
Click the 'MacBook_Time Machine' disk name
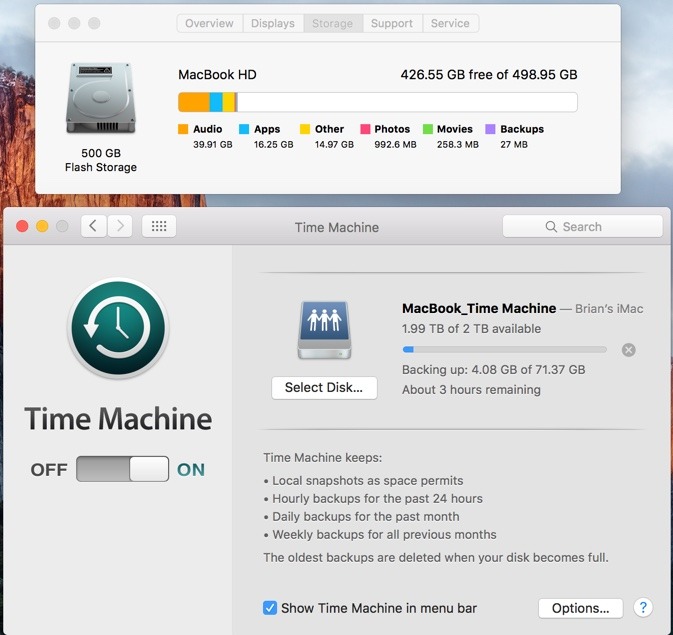point(479,308)
